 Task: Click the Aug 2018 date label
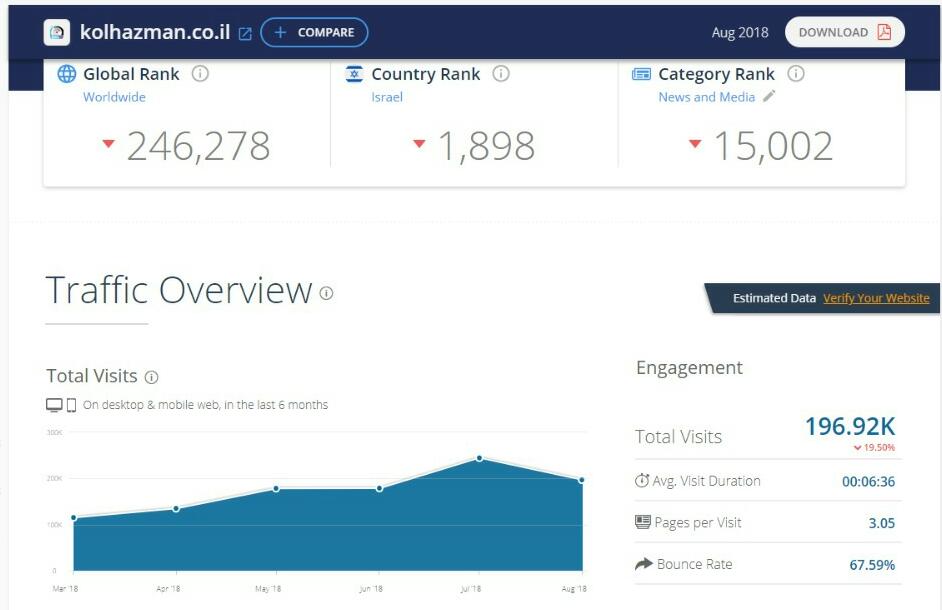740,32
